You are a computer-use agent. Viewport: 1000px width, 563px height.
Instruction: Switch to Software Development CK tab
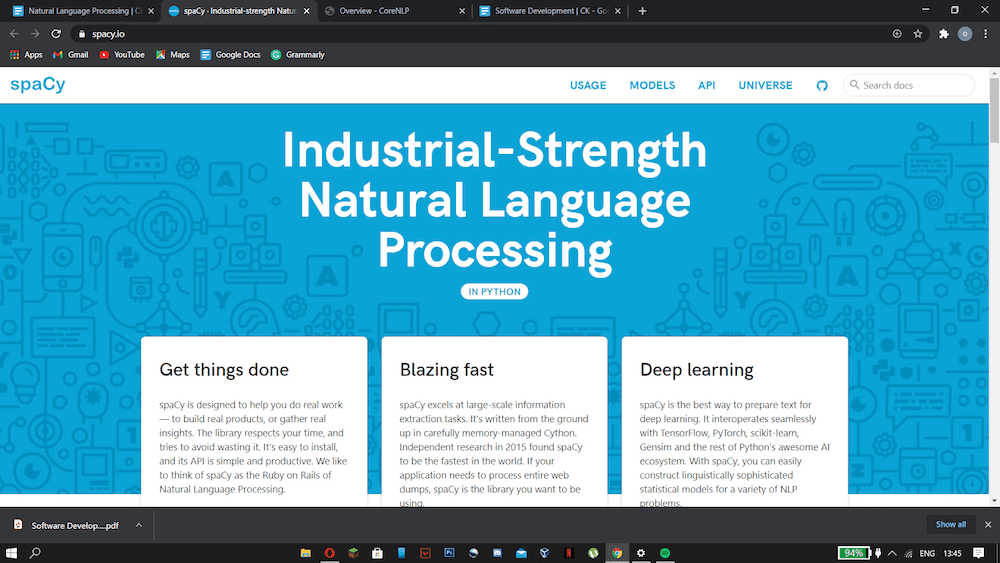coord(550,11)
